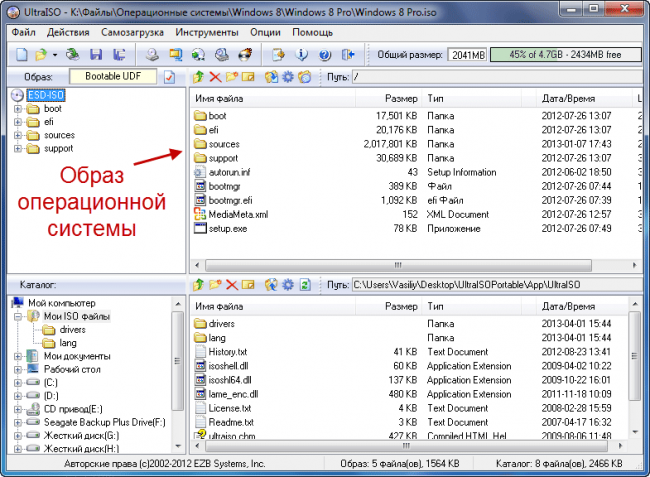Click the image list horizontal scrollbar
Image resolution: width=650 pixels, height=477 pixels.
398,265
